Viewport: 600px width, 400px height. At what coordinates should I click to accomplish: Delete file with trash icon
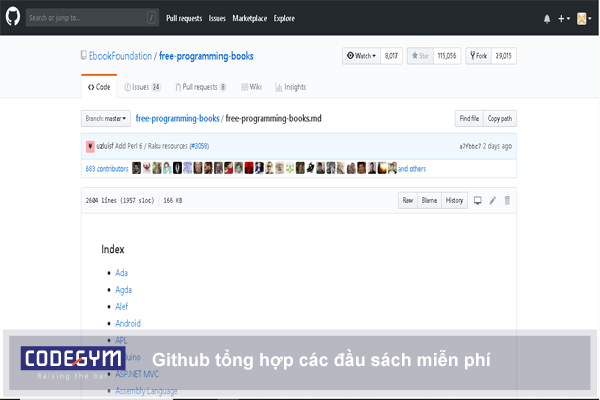[x=507, y=200]
